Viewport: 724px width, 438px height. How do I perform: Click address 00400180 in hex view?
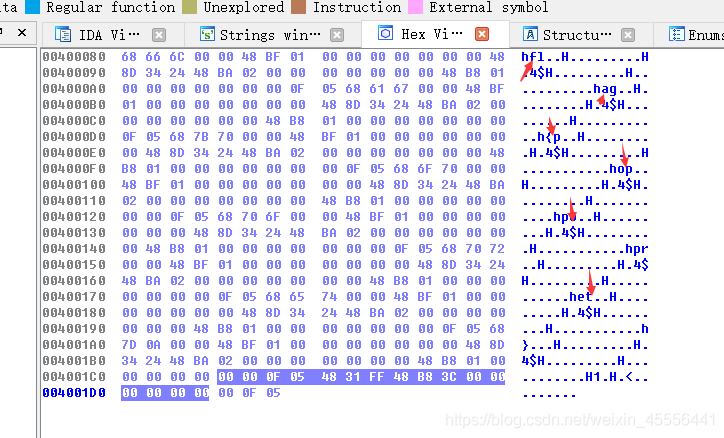tap(74, 313)
